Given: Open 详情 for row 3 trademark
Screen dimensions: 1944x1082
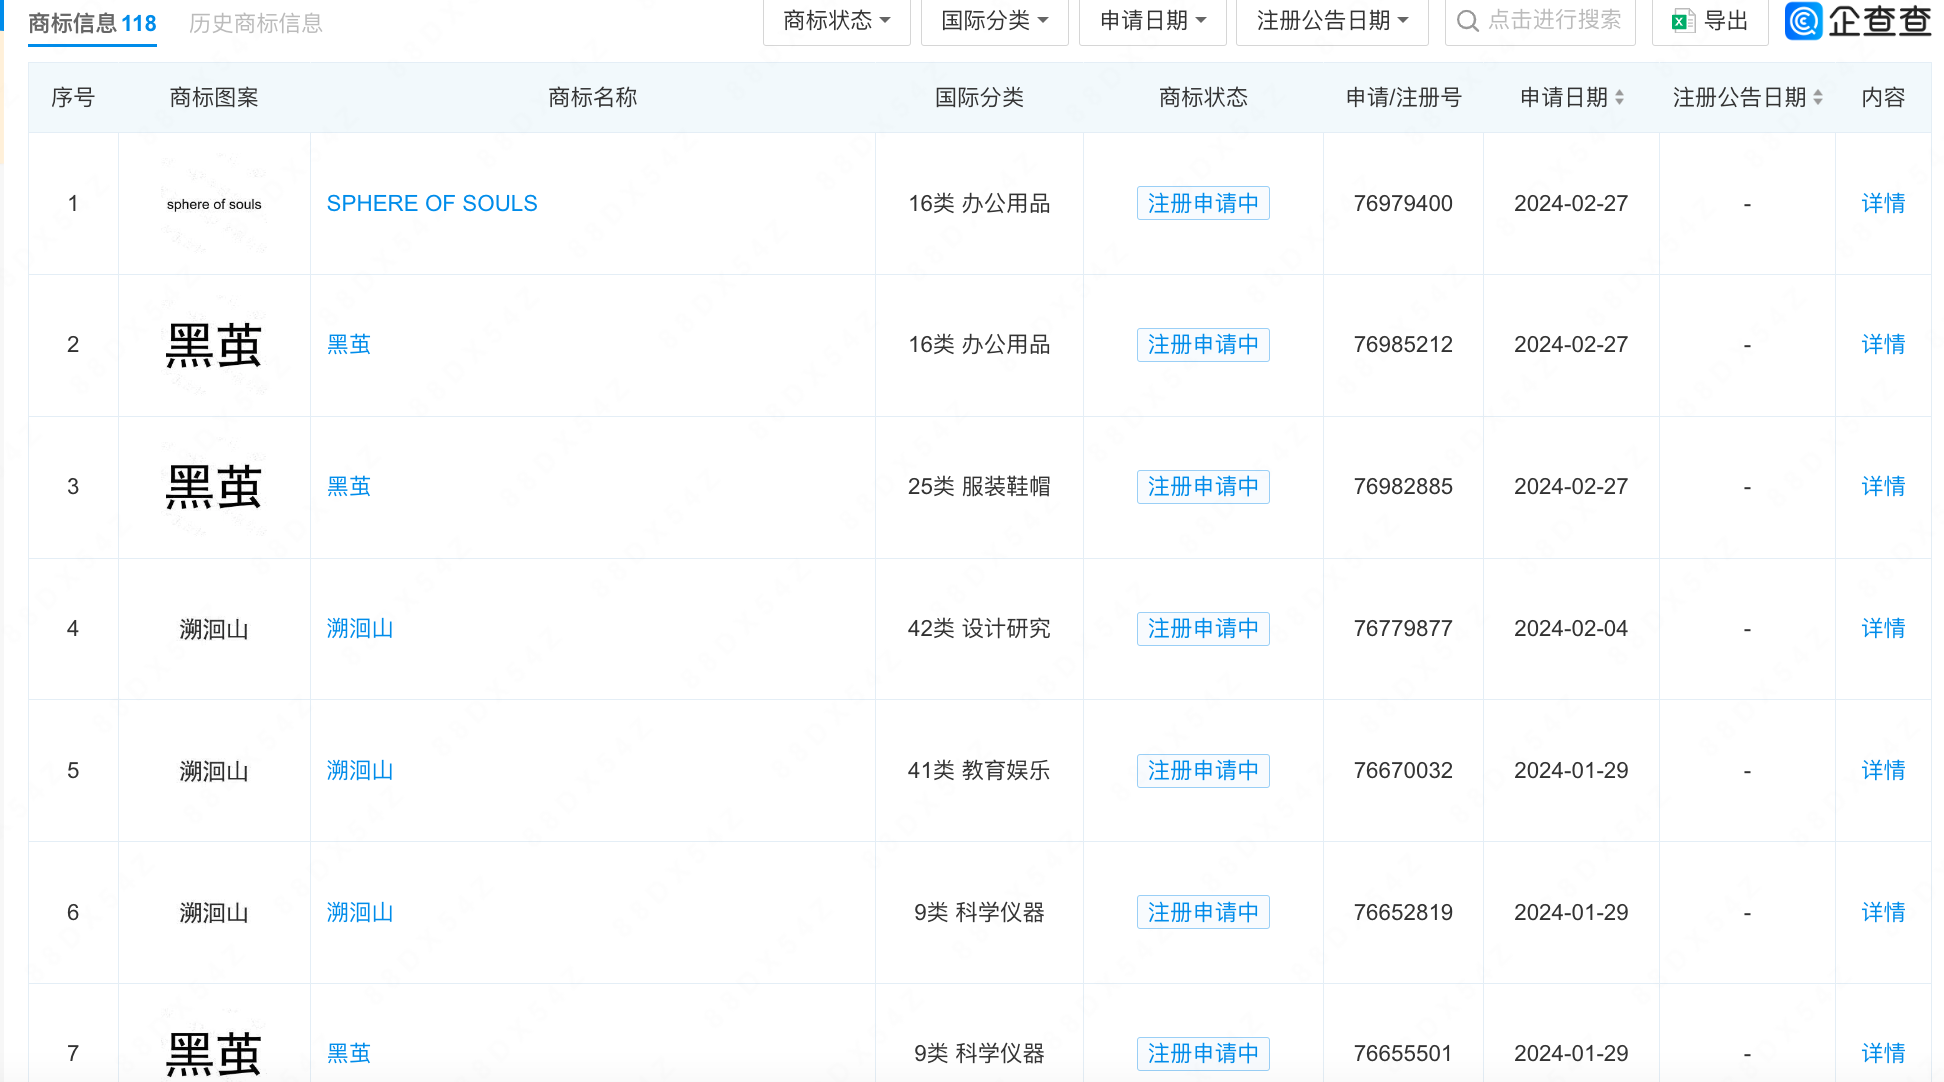Looking at the screenshot, I should point(1882,486).
